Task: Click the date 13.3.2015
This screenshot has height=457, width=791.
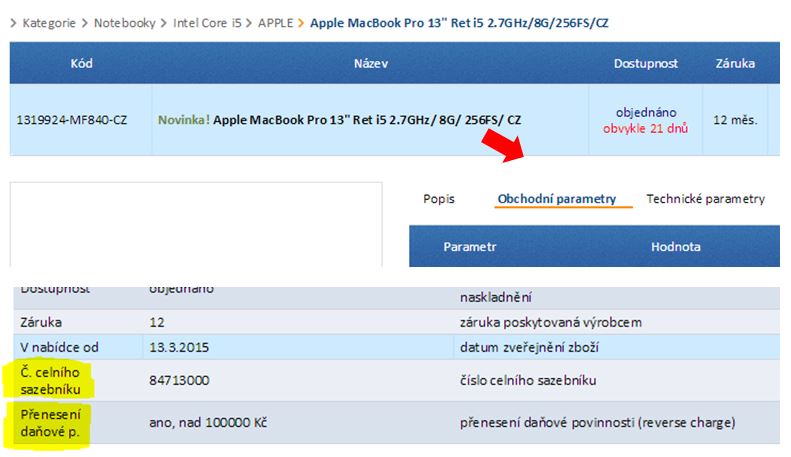Action: tap(179, 348)
